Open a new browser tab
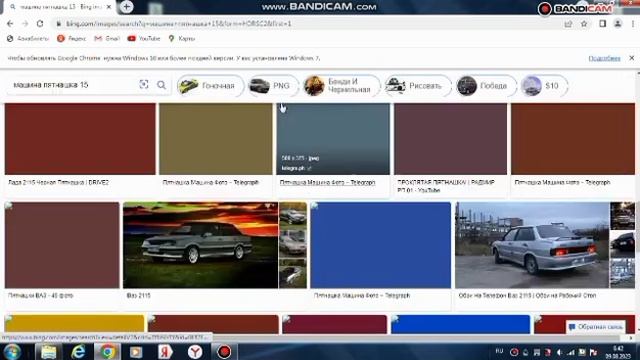This screenshot has height=360, width=640. coord(127,7)
